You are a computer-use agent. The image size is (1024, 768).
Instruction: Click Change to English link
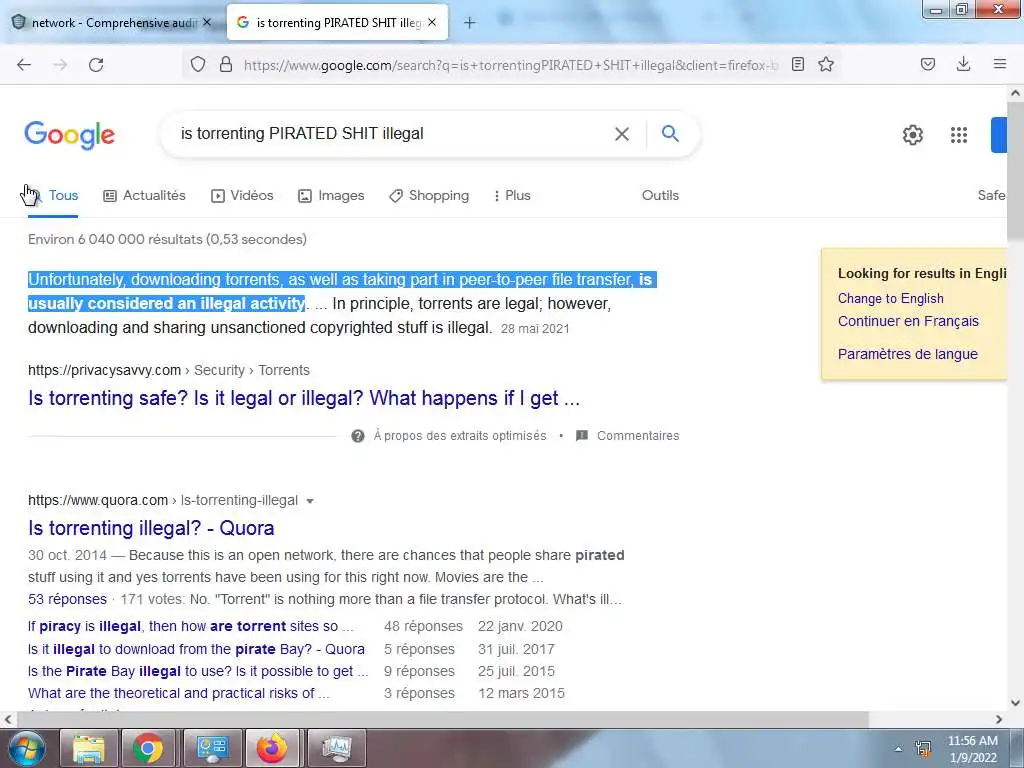click(x=891, y=298)
